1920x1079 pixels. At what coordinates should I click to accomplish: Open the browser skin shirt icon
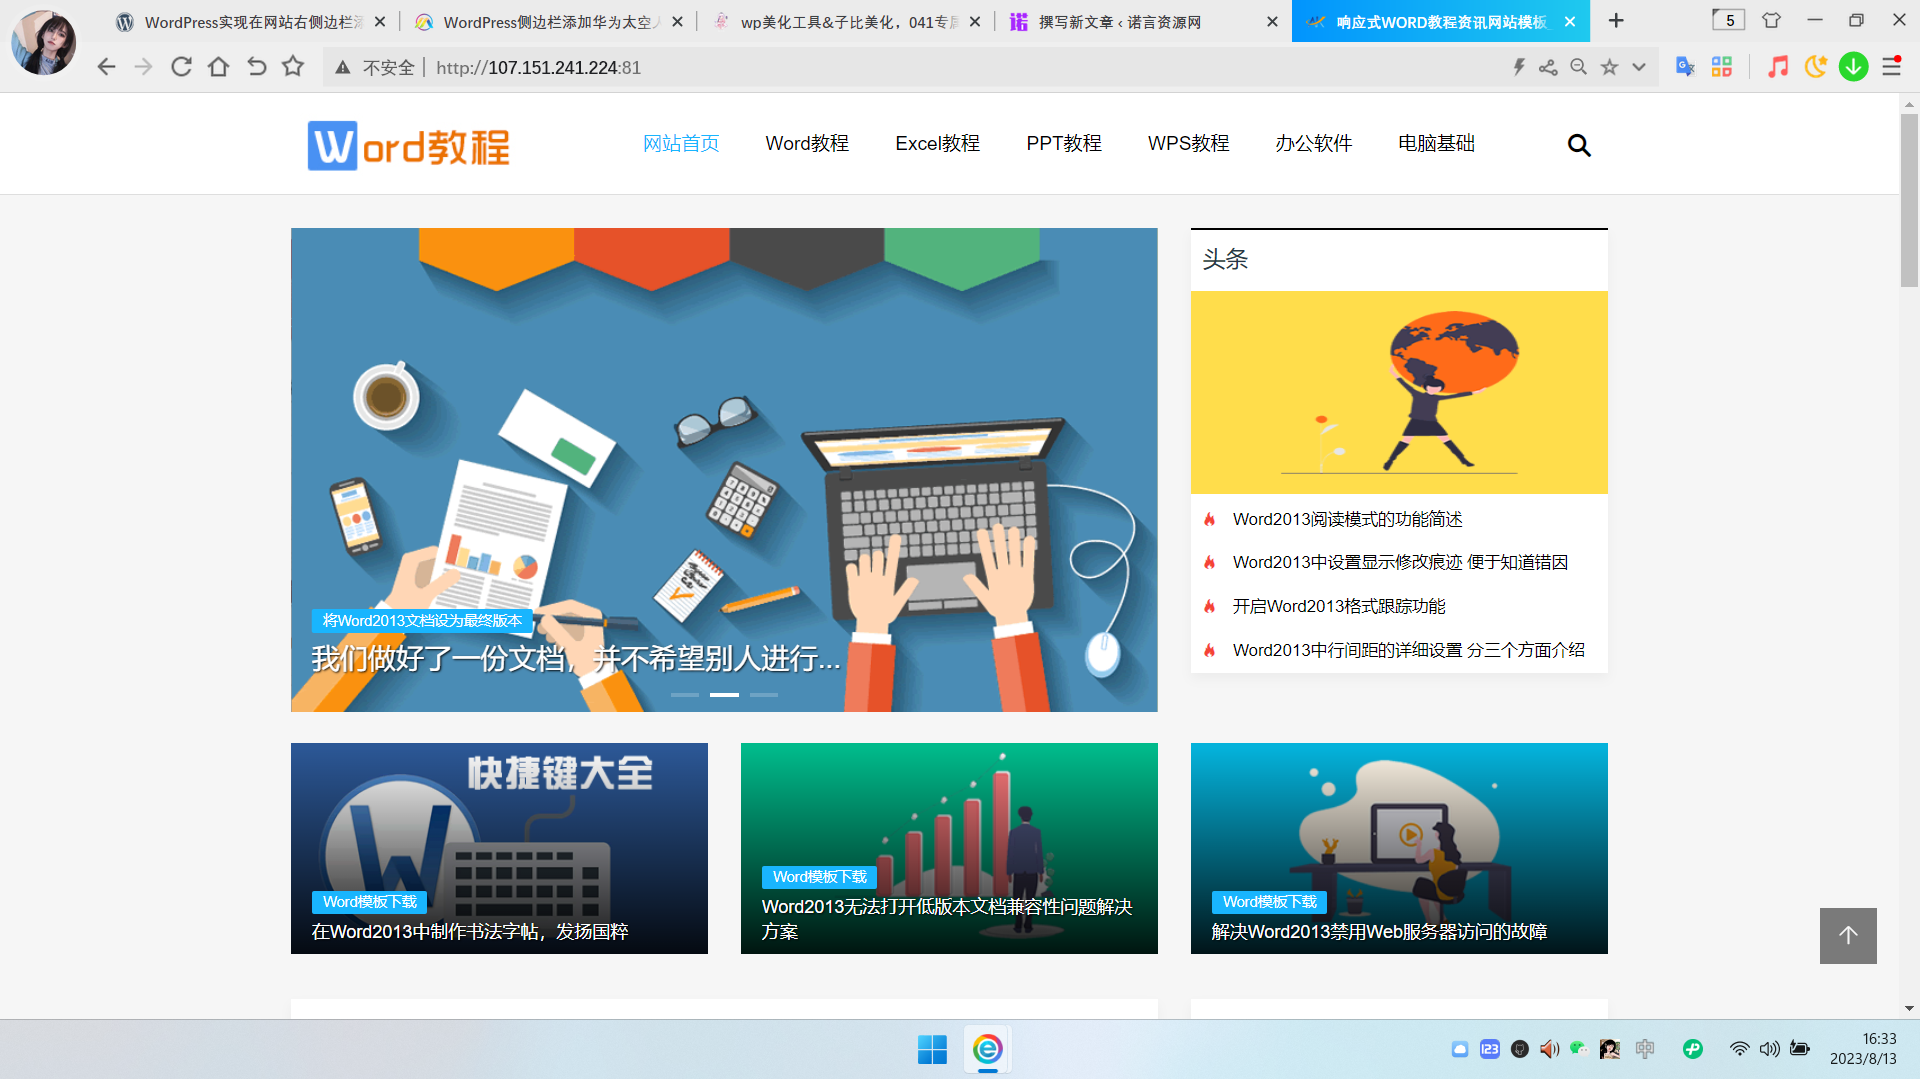coord(1771,20)
